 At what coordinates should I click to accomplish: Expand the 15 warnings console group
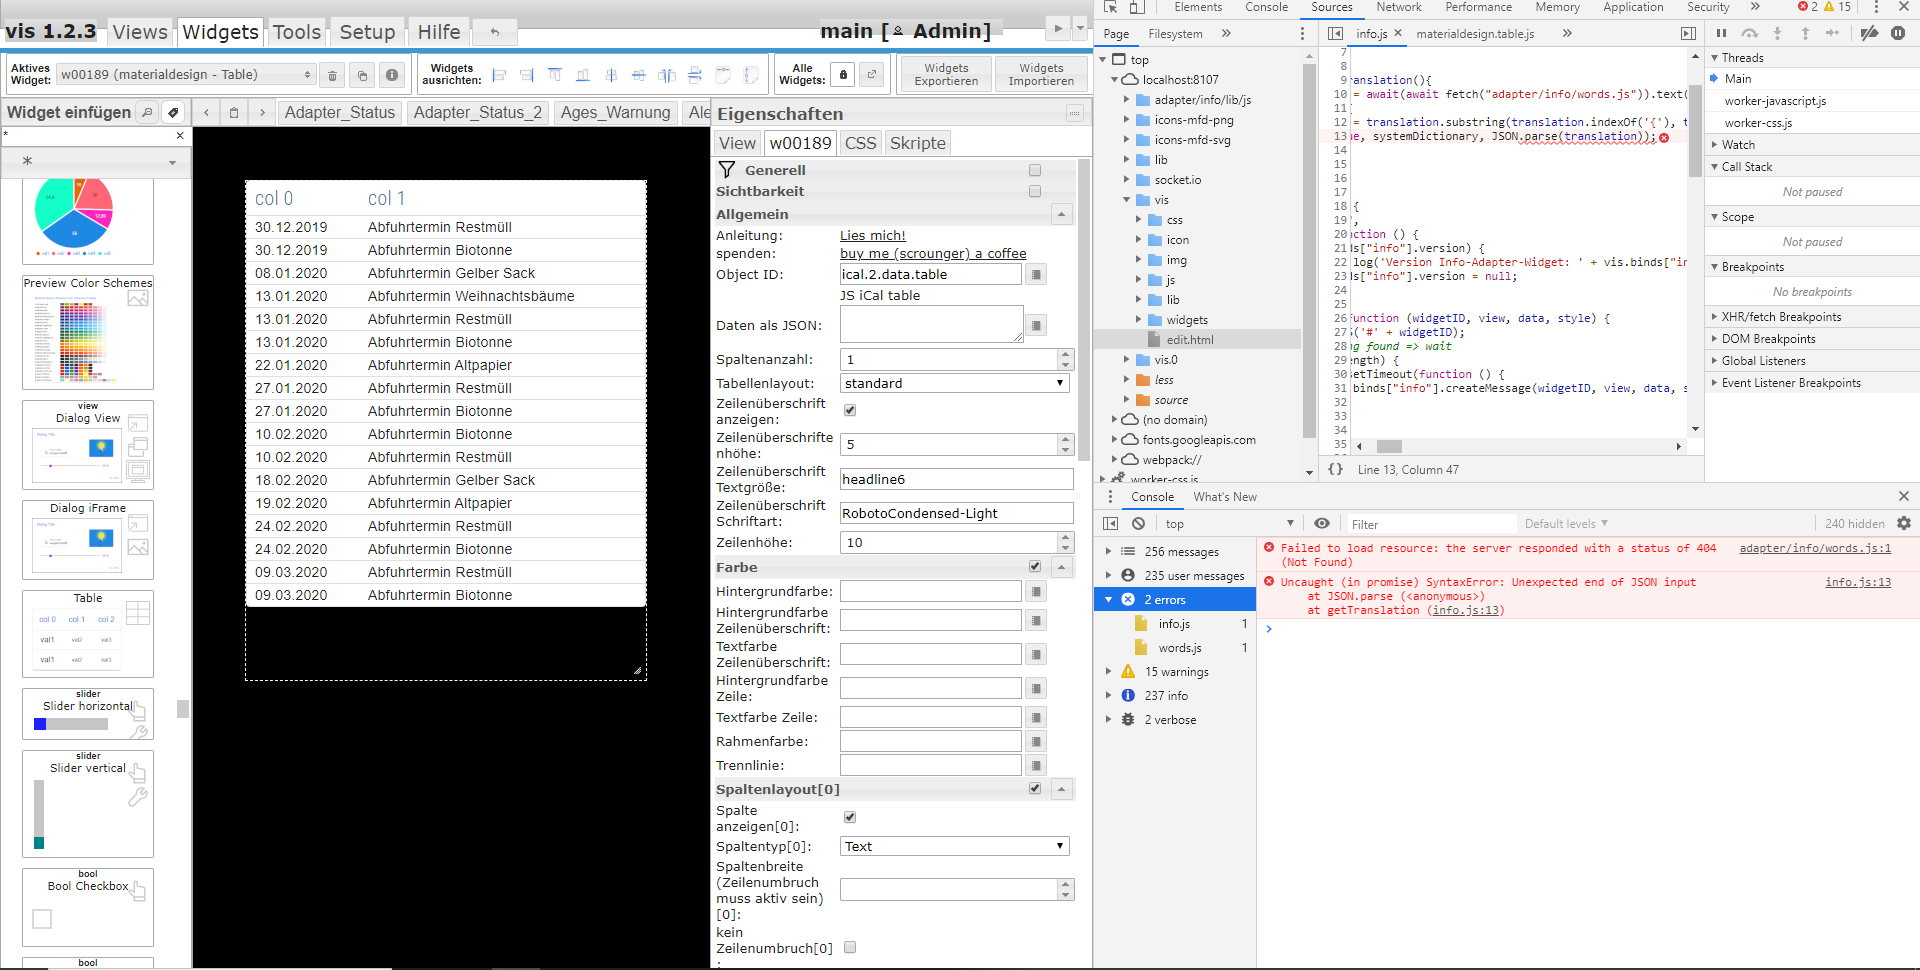point(1108,672)
